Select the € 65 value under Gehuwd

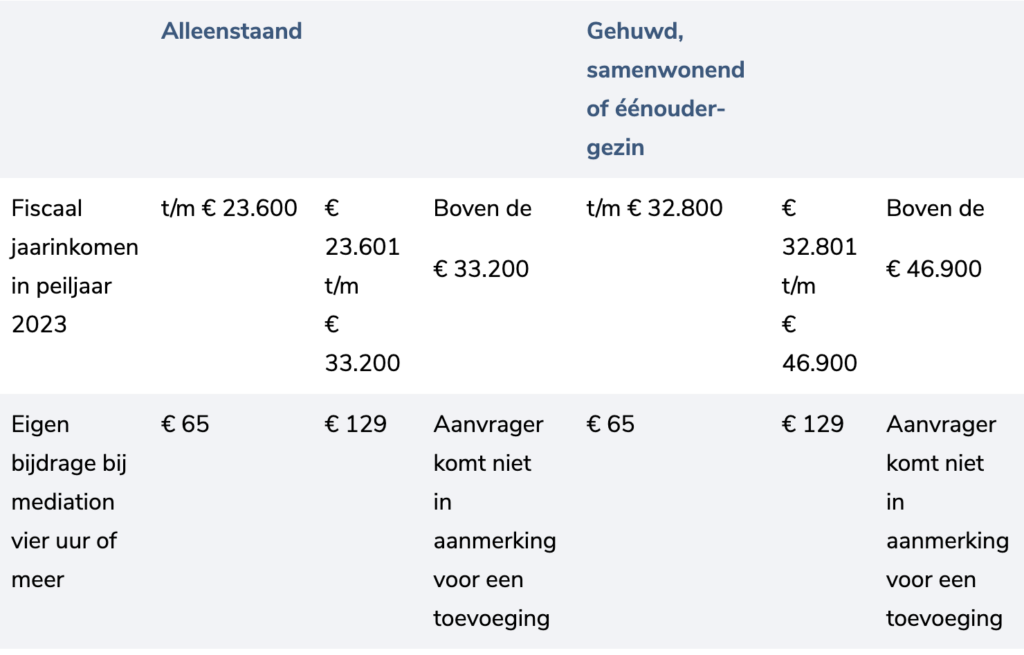tap(610, 424)
